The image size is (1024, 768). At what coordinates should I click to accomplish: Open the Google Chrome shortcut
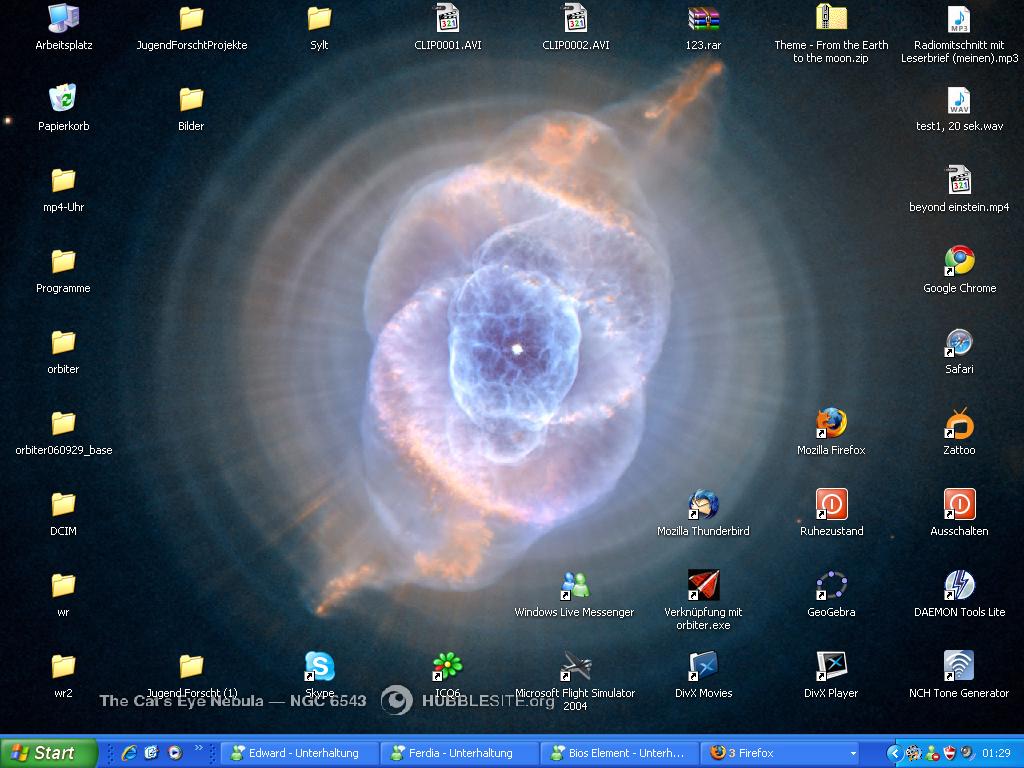959,262
